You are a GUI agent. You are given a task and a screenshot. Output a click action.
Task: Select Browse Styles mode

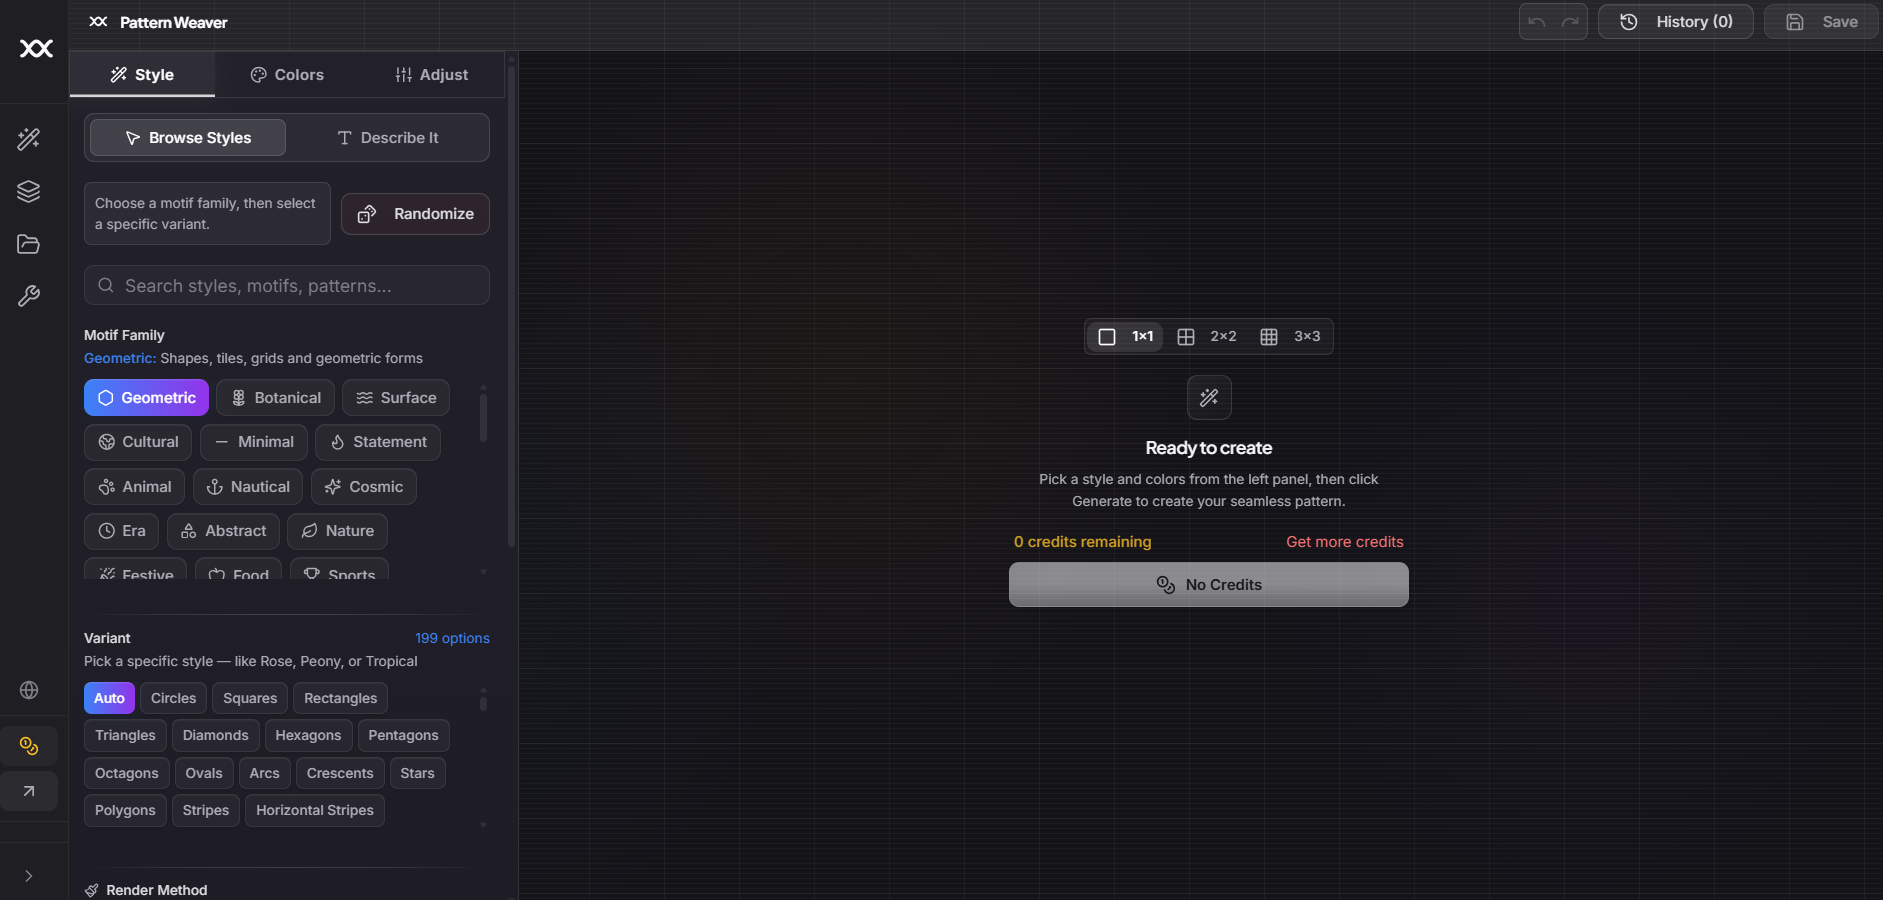click(188, 138)
